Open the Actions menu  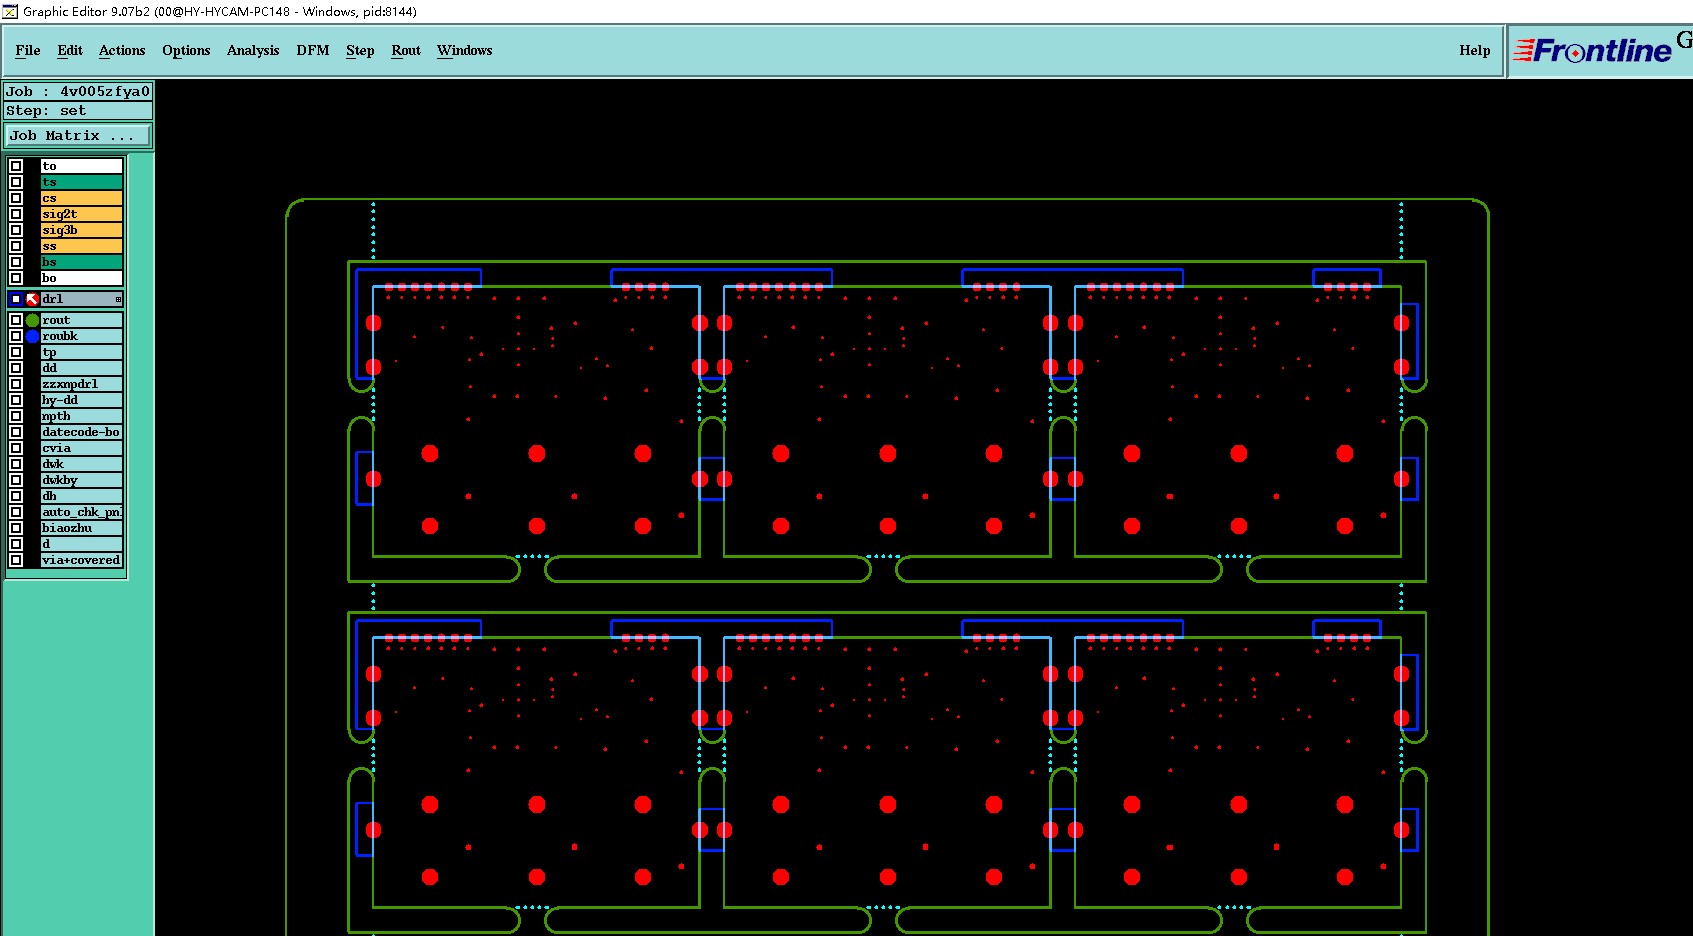pyautogui.click(x=122, y=50)
